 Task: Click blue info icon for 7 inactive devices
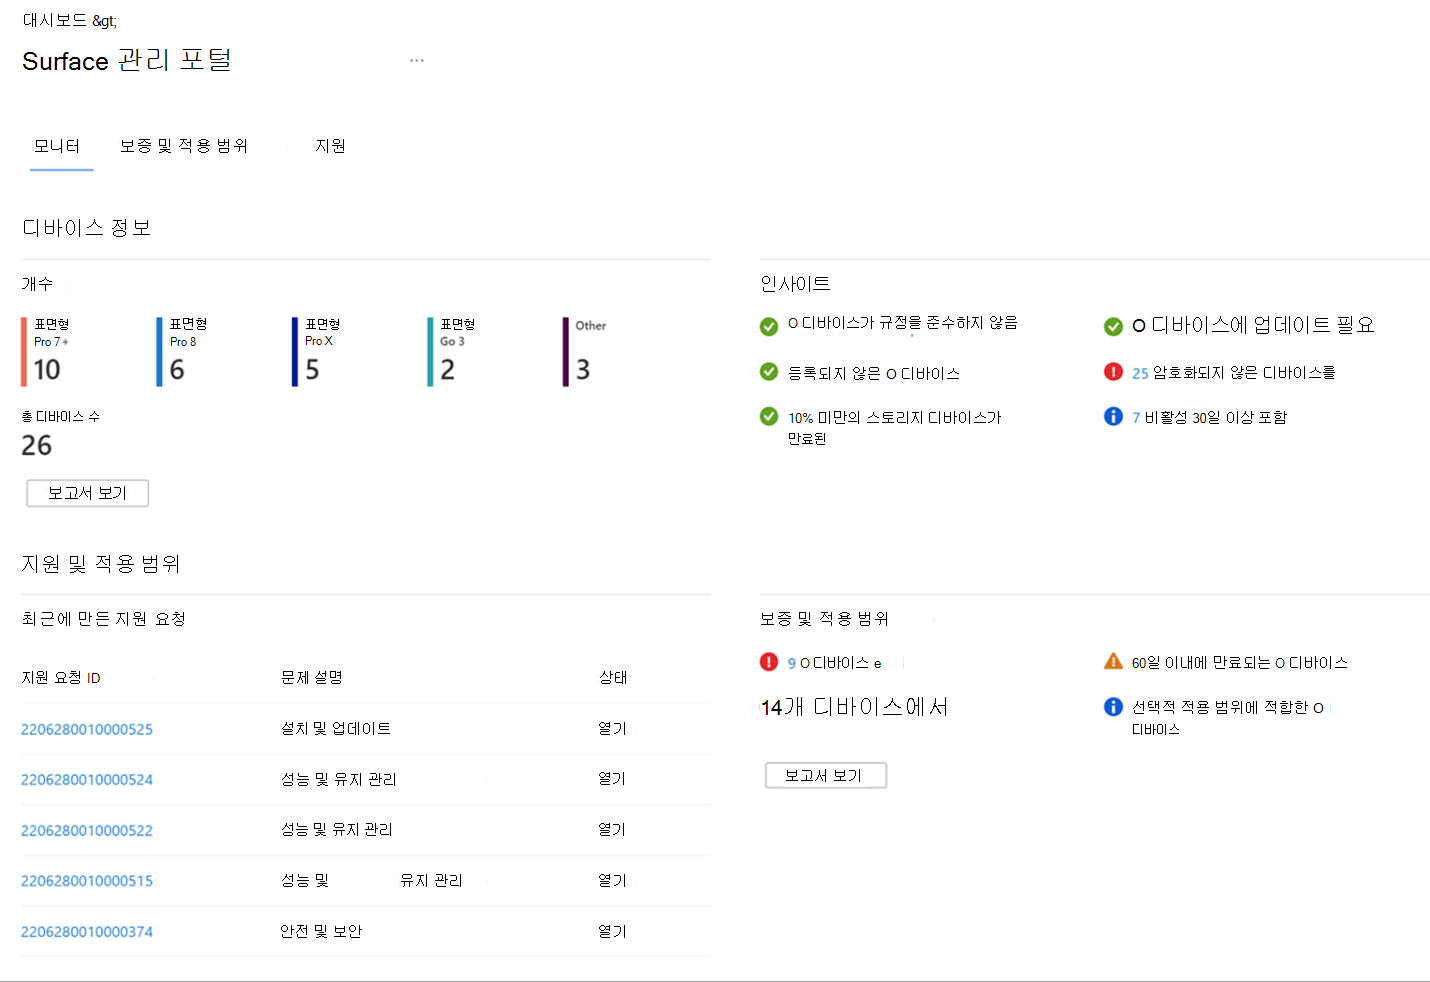(x=1113, y=416)
